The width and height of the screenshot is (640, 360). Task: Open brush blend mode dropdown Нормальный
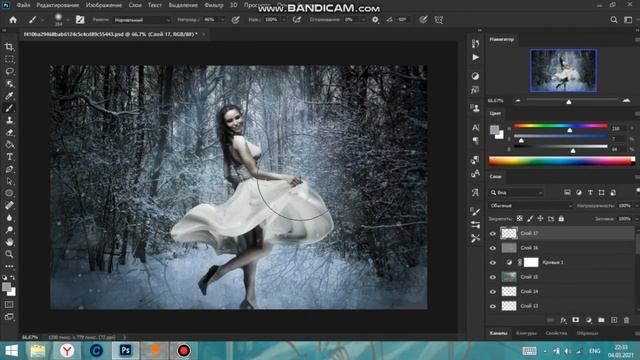142,20
